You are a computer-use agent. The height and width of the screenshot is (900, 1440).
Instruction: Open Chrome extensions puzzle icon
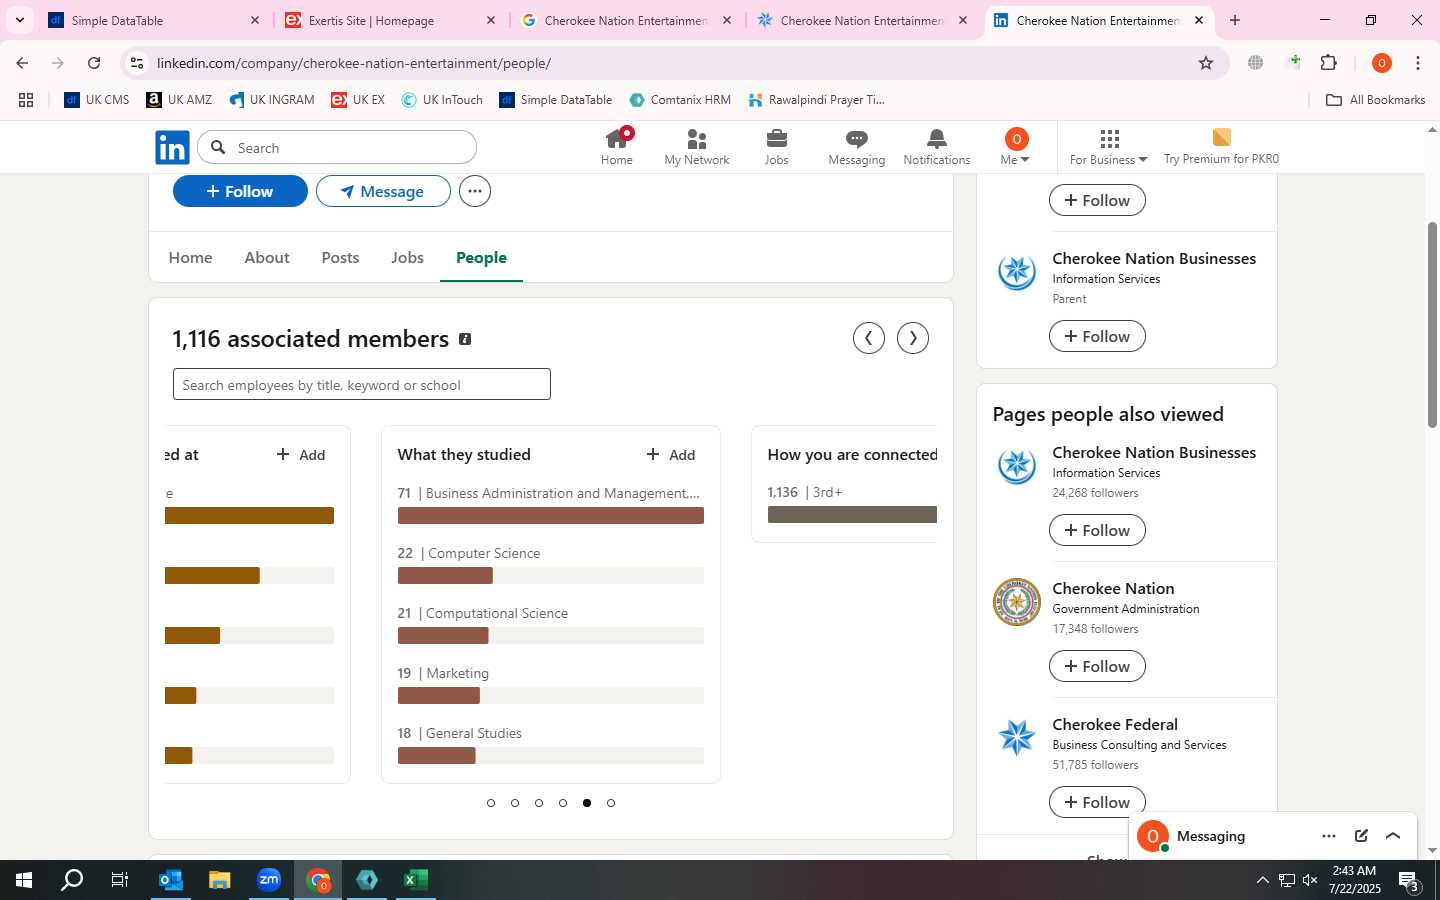(x=1329, y=63)
